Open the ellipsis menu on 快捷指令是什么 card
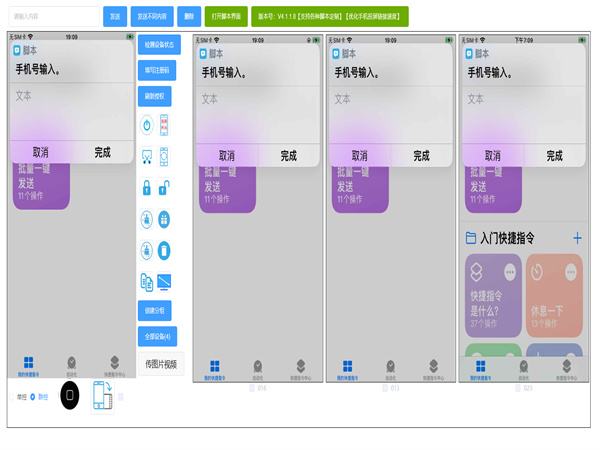Image resolution: width=600 pixels, height=450 pixels. [510, 273]
